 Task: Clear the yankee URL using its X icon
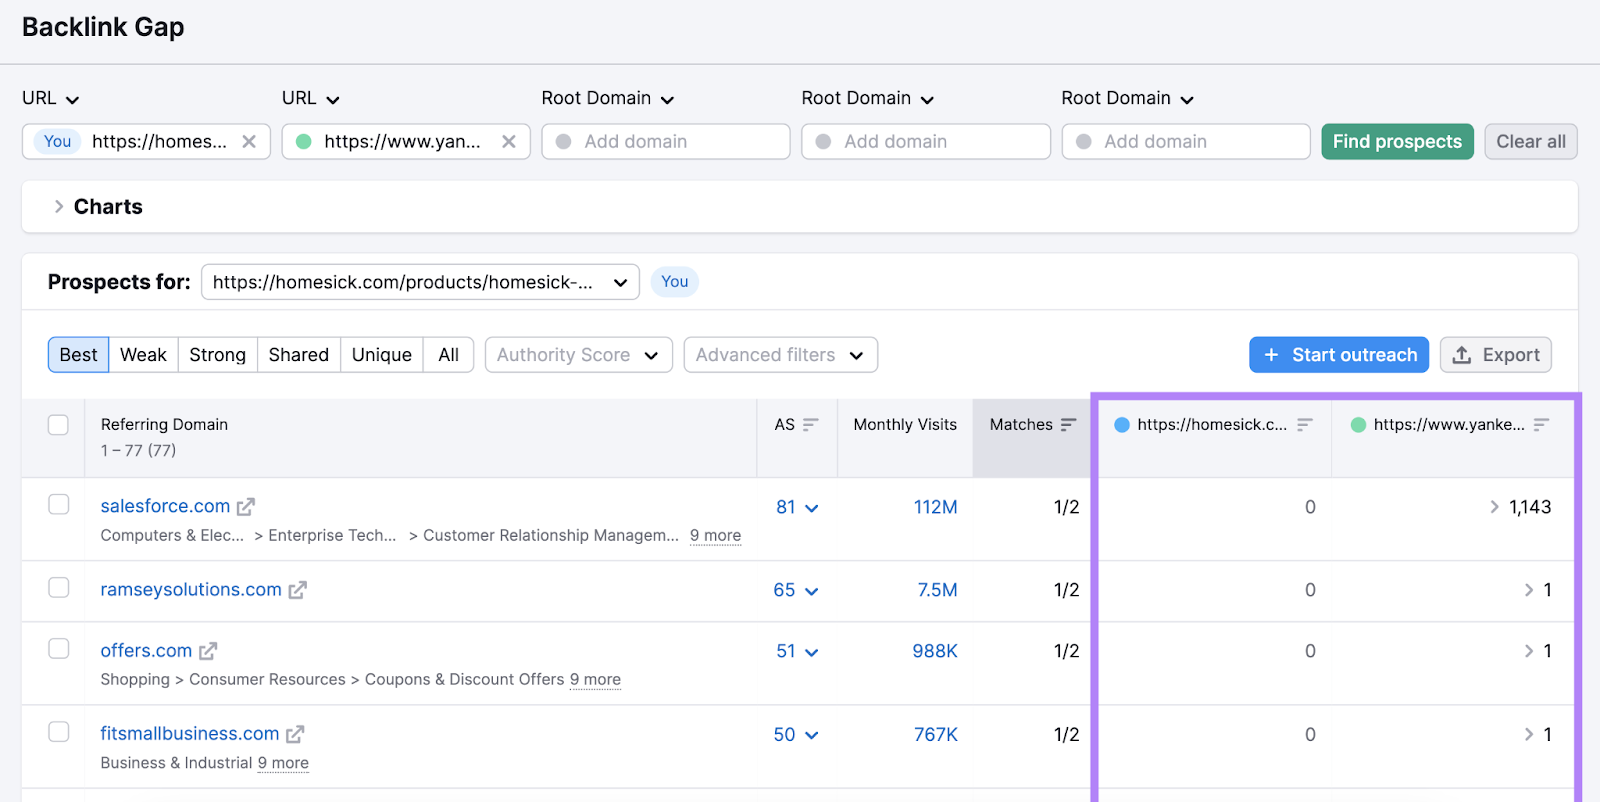click(509, 142)
